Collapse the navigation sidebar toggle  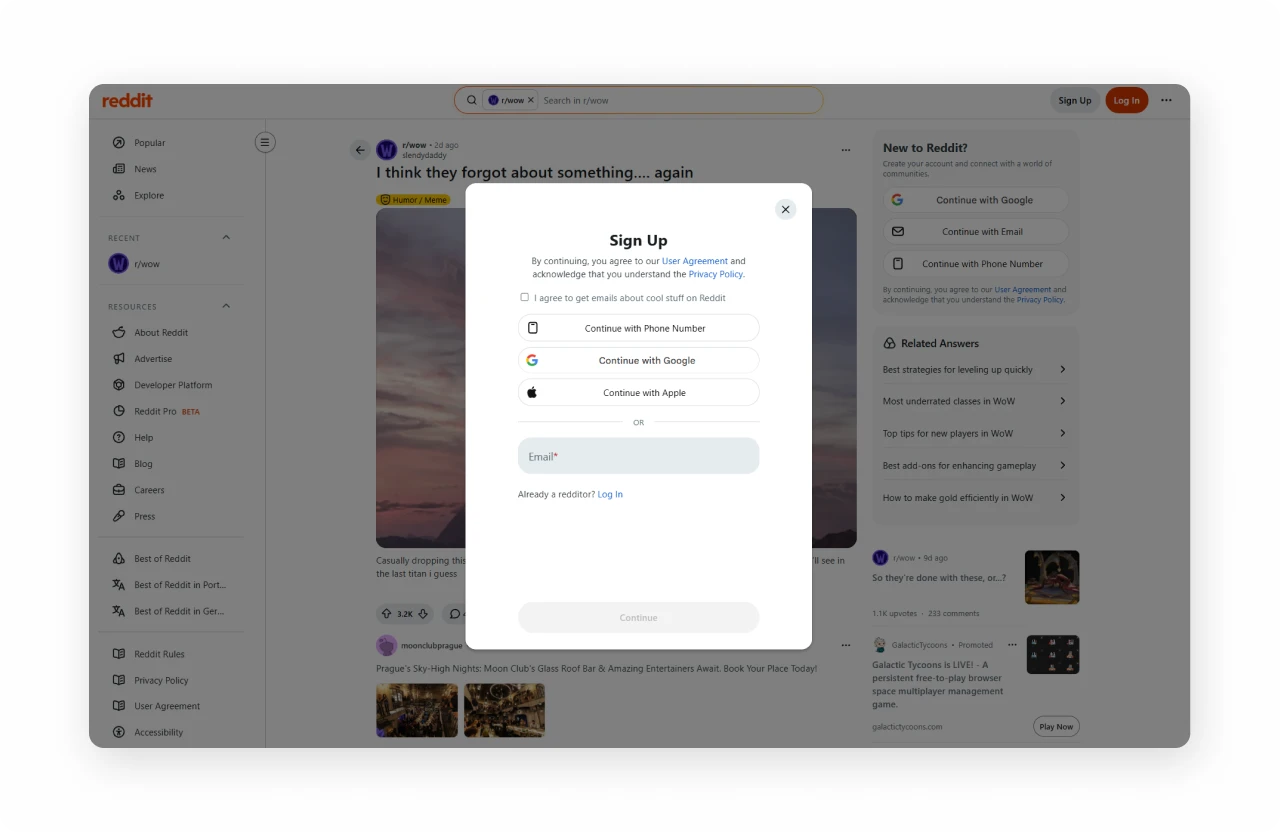(x=265, y=142)
